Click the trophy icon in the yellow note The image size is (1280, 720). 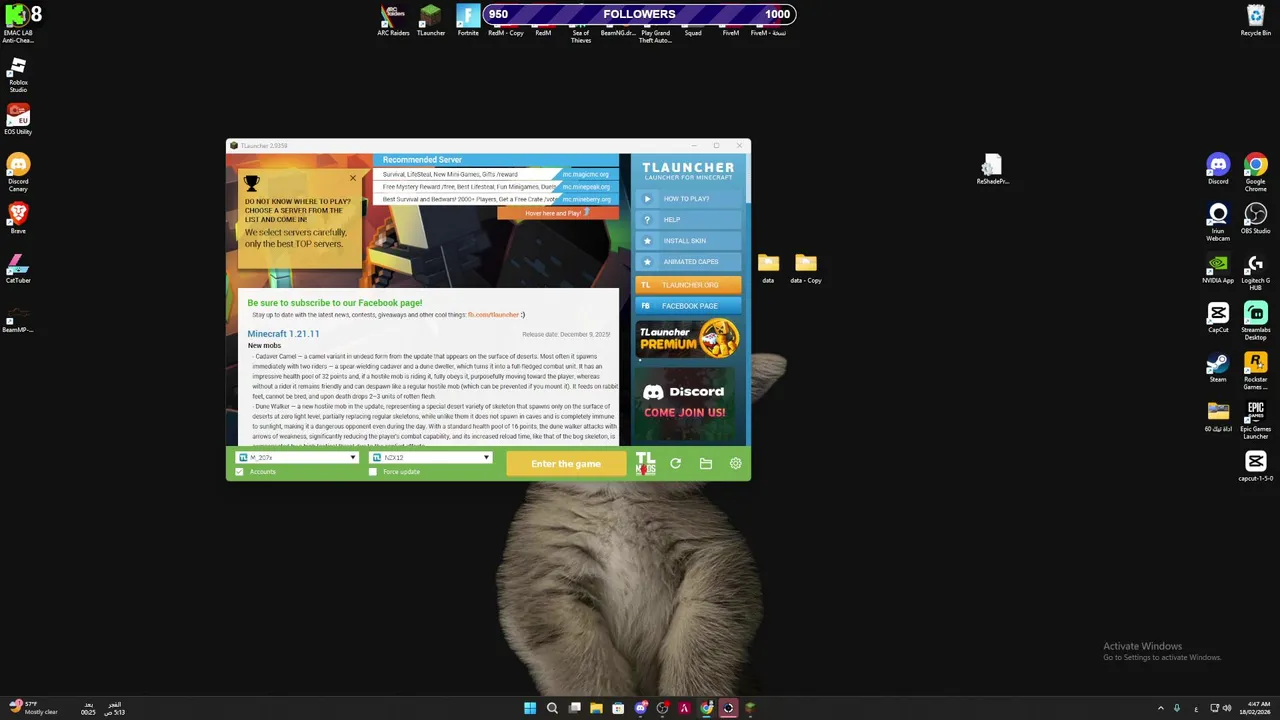tap(252, 184)
